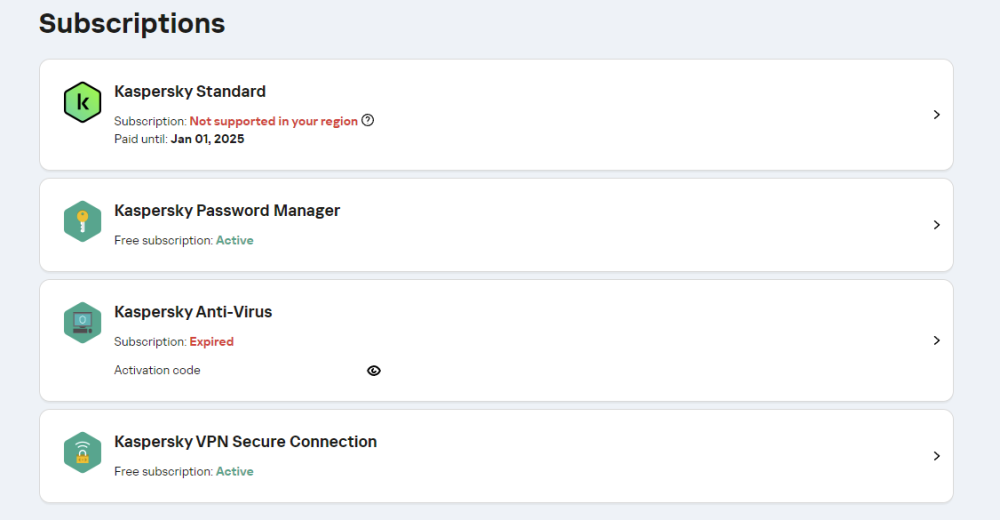Expand Kaspersky Standard with its chevron arrow
Screen dimensions: 1000x520
click(x=937, y=115)
